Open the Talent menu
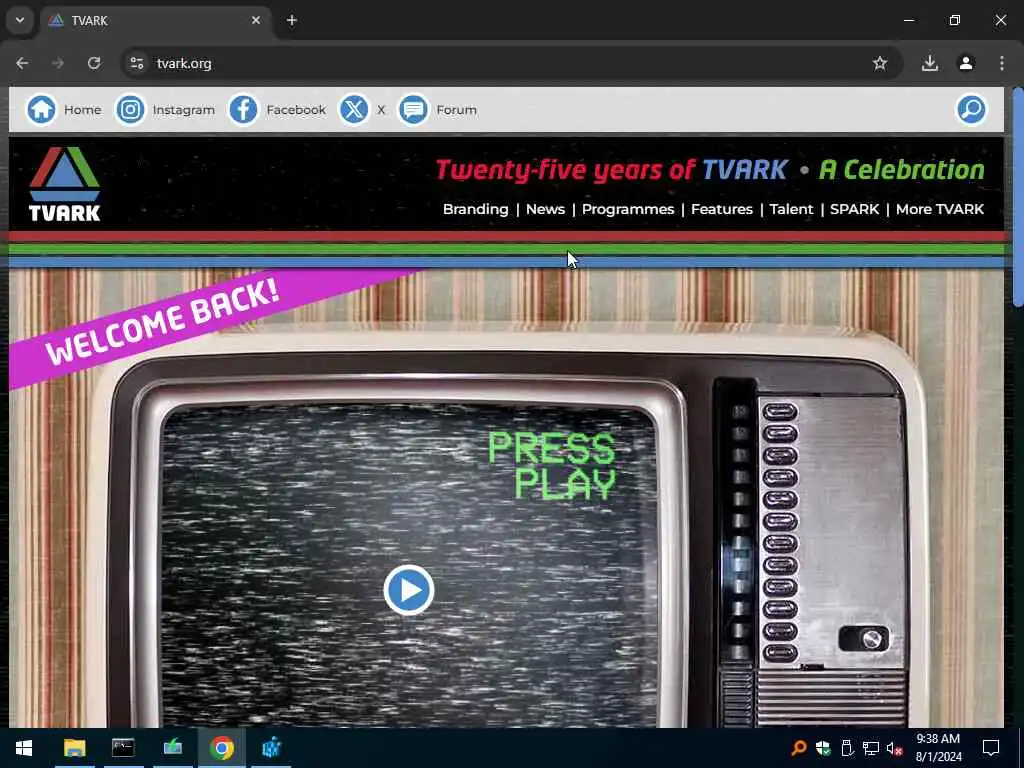The width and height of the screenshot is (1024, 768). [791, 209]
